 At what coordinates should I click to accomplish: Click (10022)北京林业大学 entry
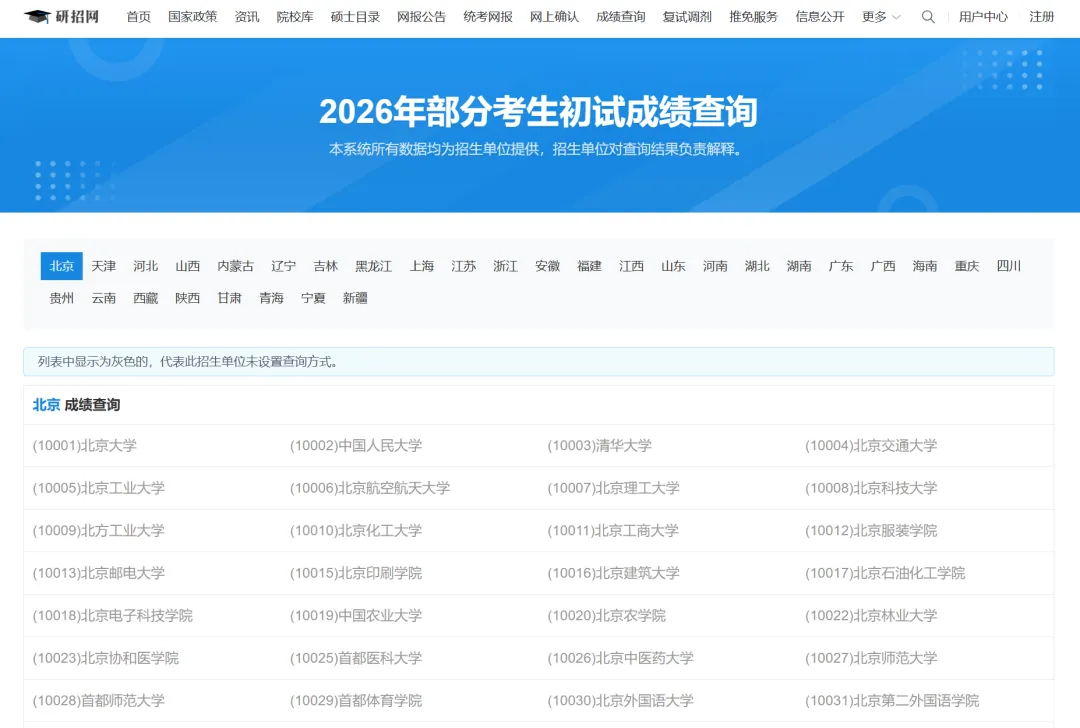pos(871,616)
